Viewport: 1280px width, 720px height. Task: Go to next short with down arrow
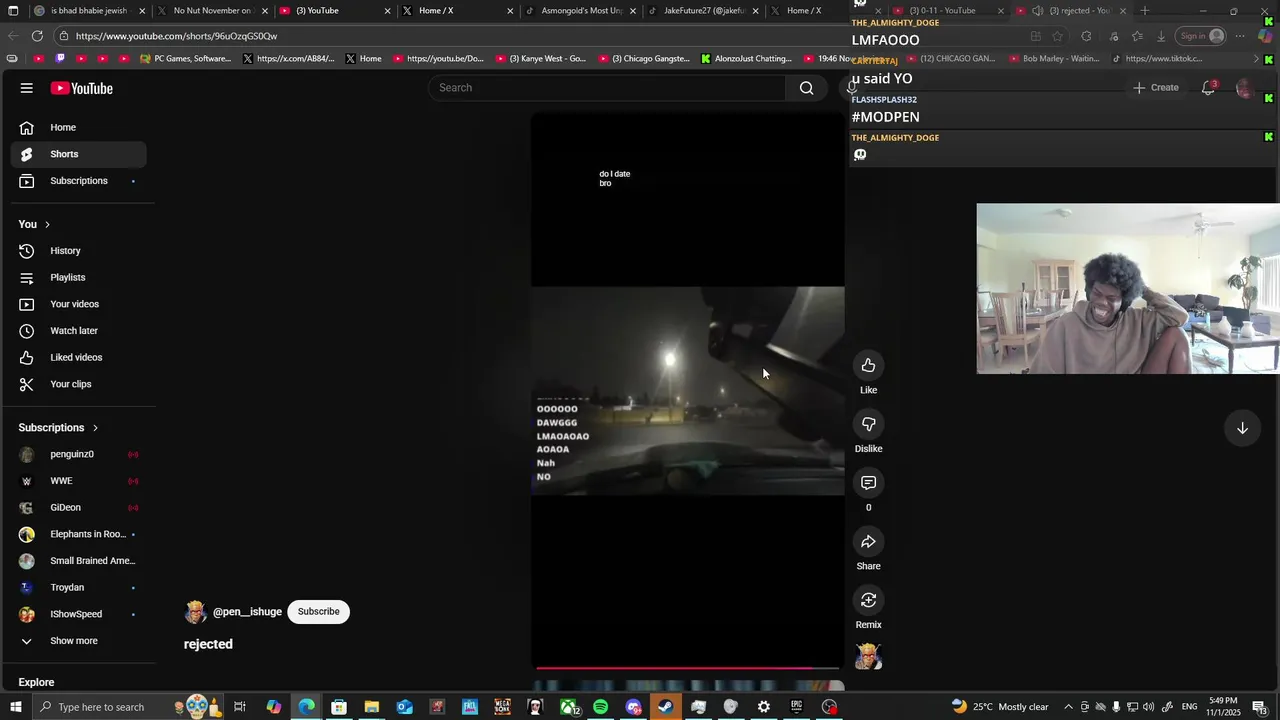pyautogui.click(x=1242, y=428)
